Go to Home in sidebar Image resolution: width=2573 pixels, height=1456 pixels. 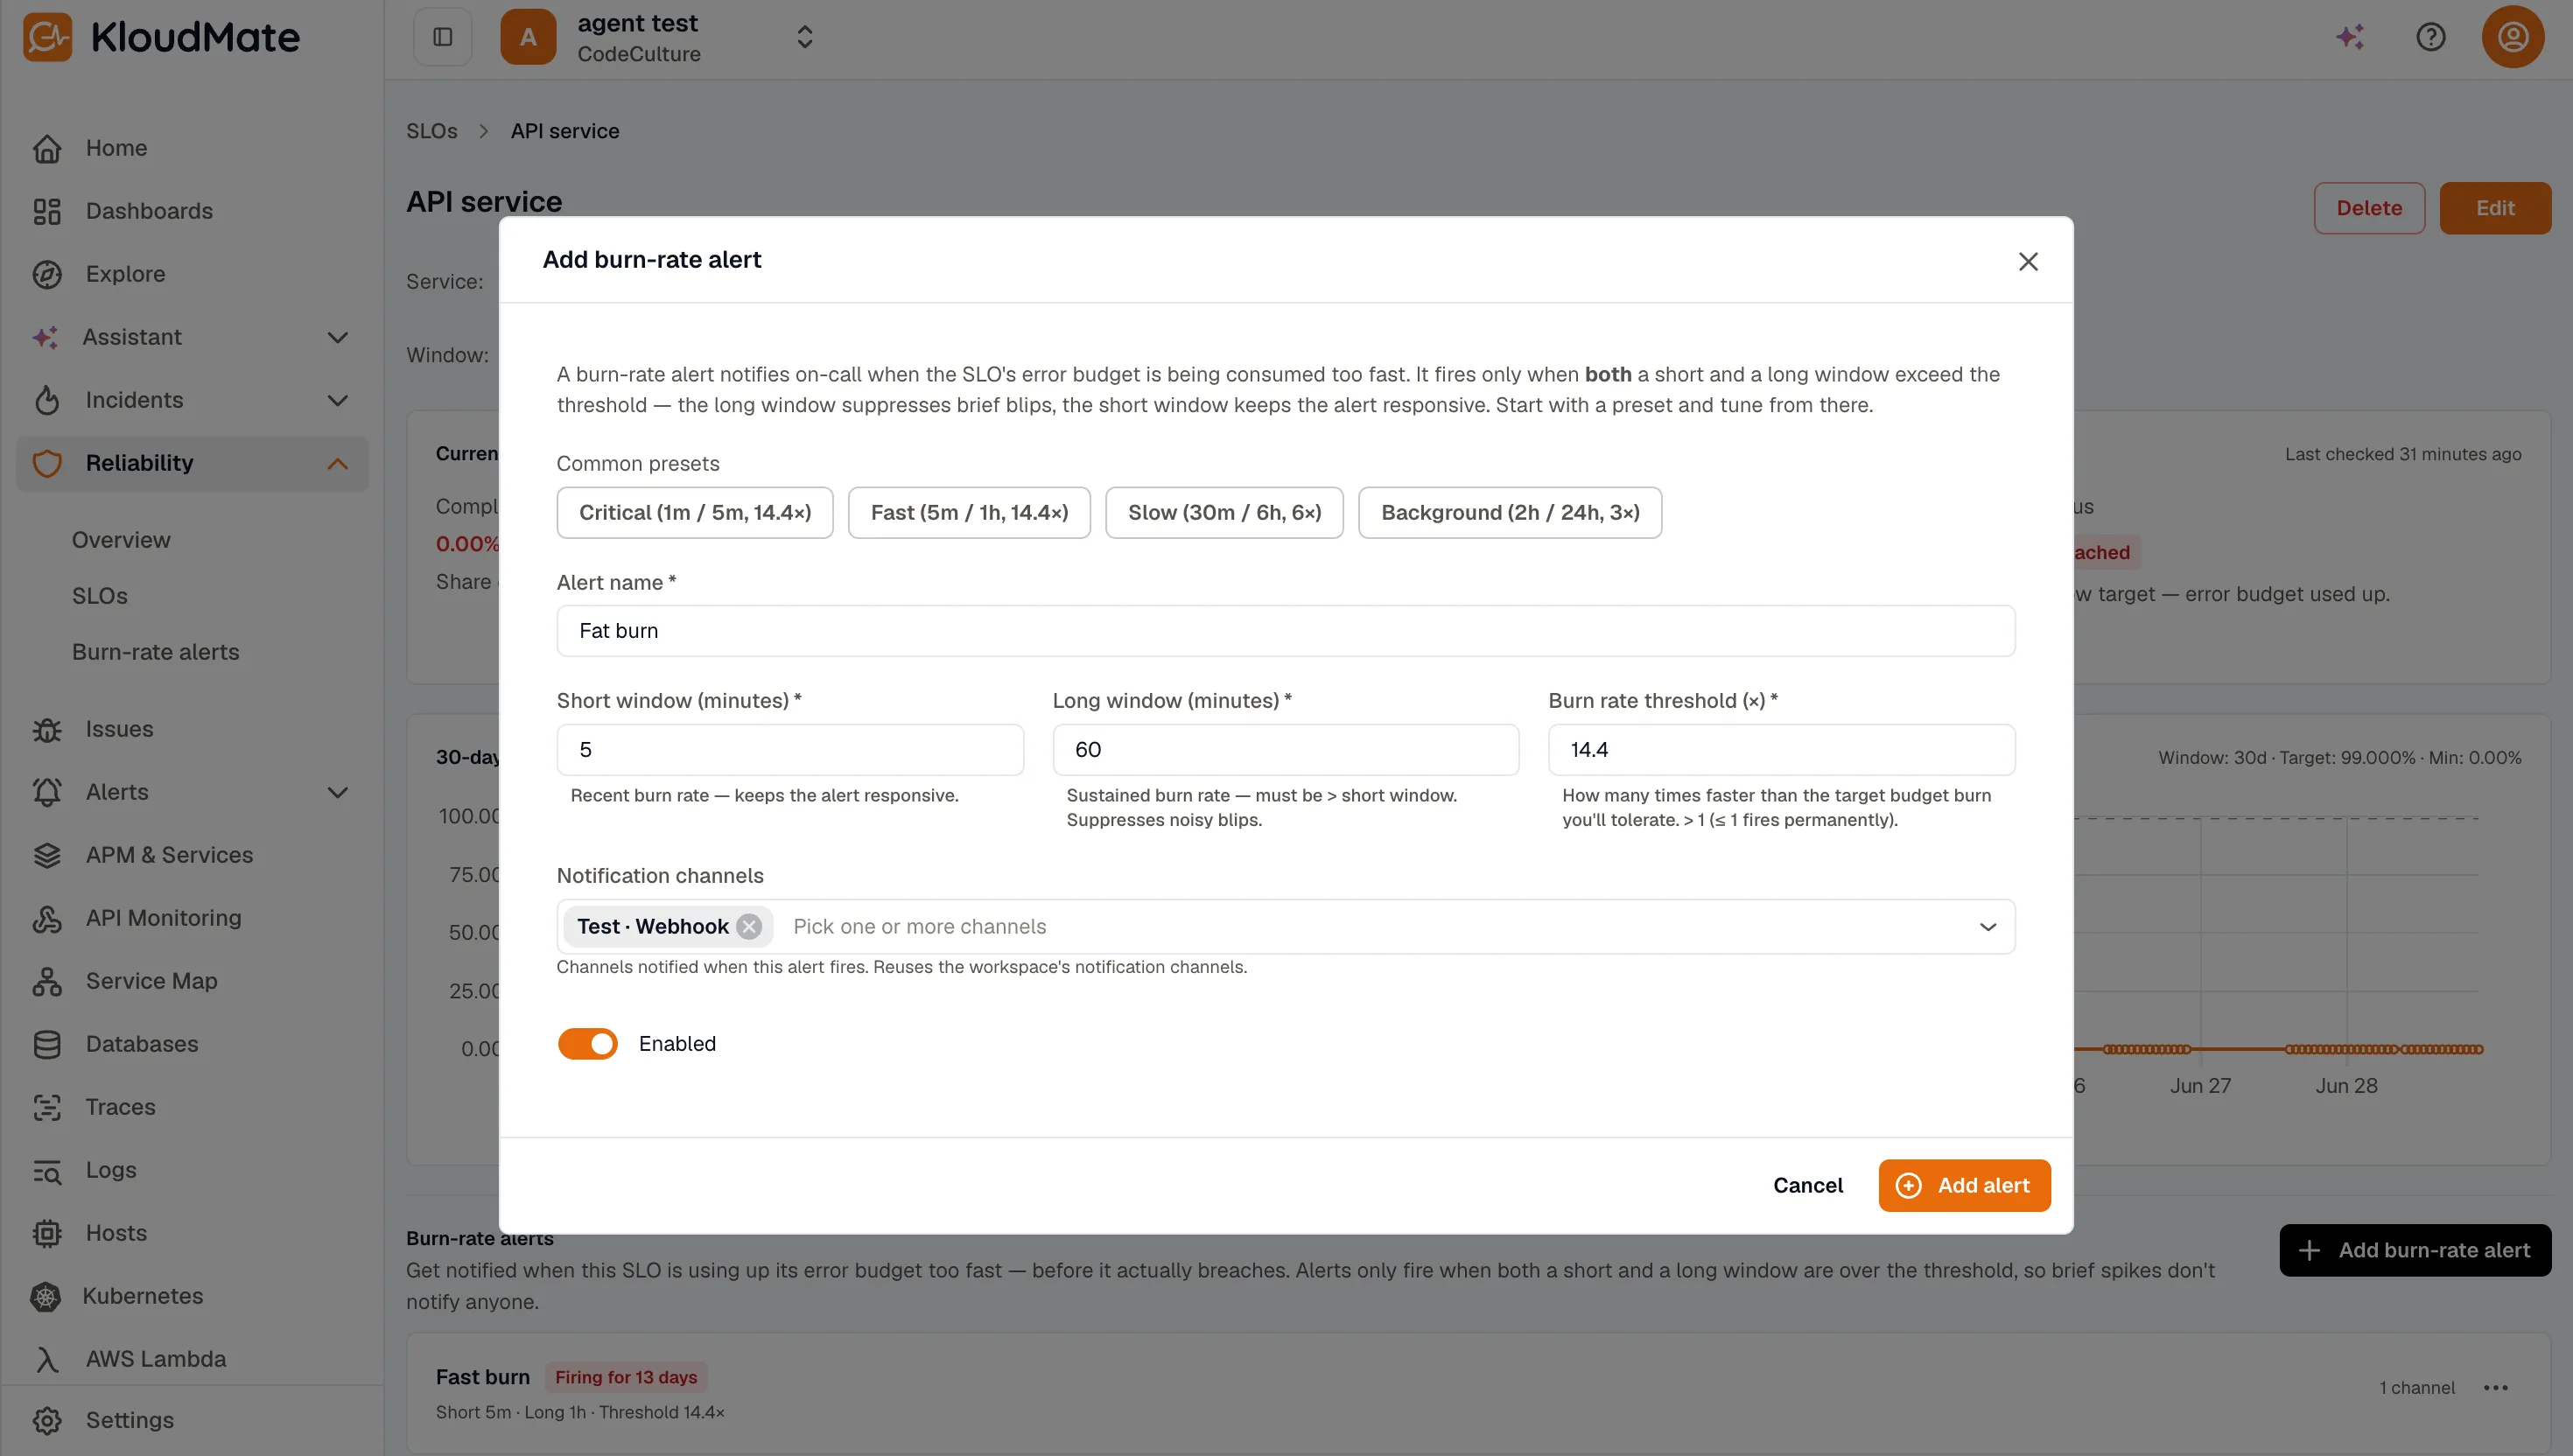click(116, 148)
